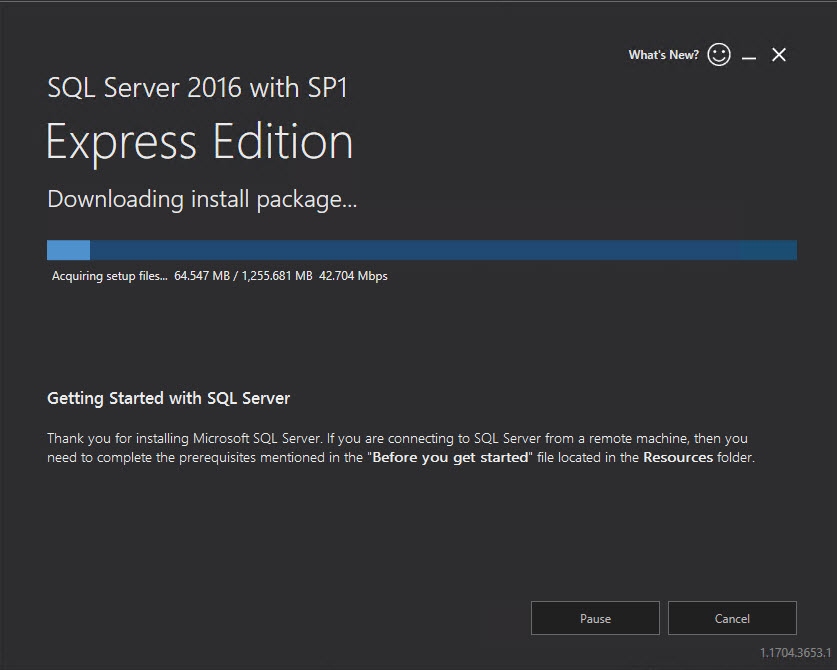Click the filled portion of the progress bar
837x670 pixels.
click(68, 250)
